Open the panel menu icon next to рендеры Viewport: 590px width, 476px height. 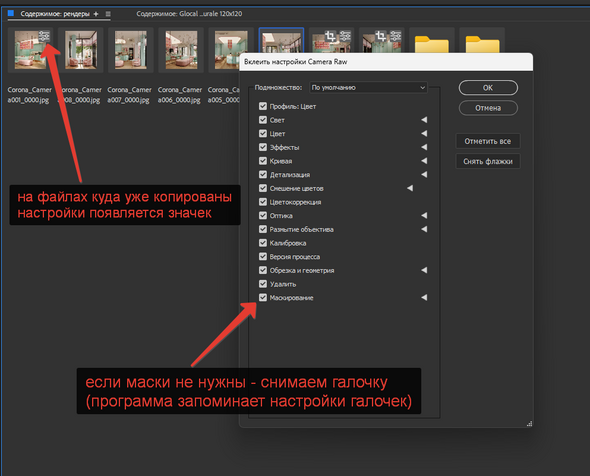point(108,14)
